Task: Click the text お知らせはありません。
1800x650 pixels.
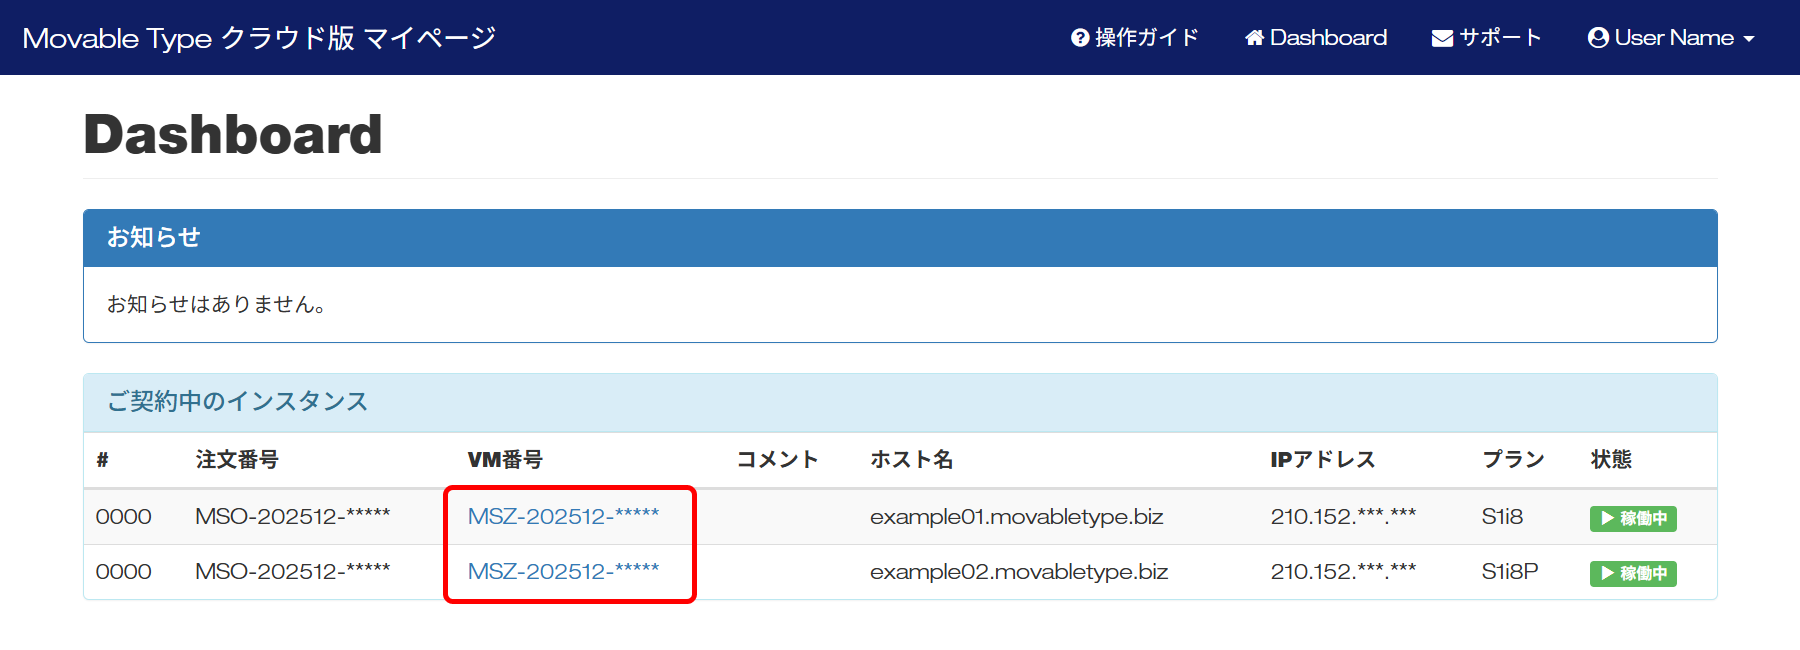Action: (x=217, y=304)
